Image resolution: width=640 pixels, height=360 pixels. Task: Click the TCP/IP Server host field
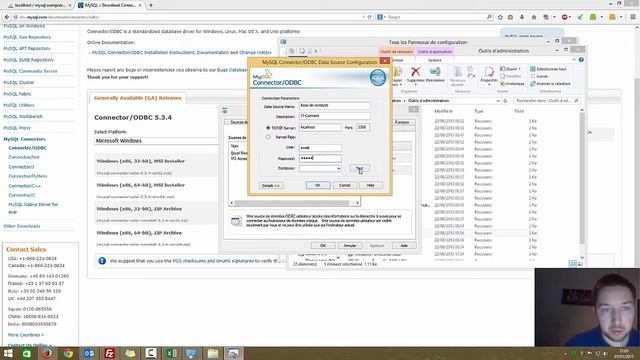click(320, 127)
